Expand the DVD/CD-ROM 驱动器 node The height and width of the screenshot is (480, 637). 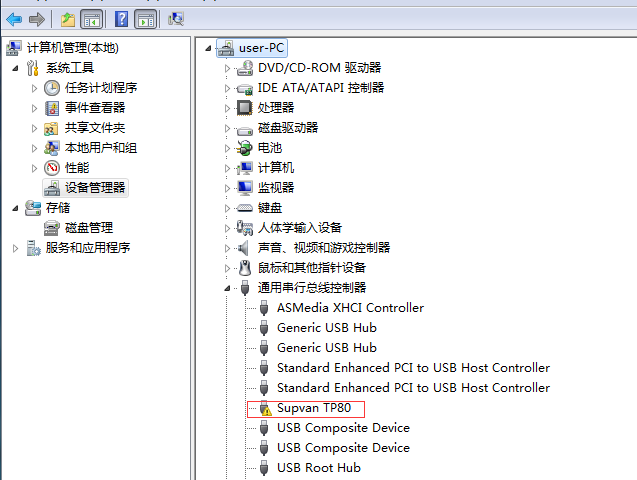click(227, 68)
